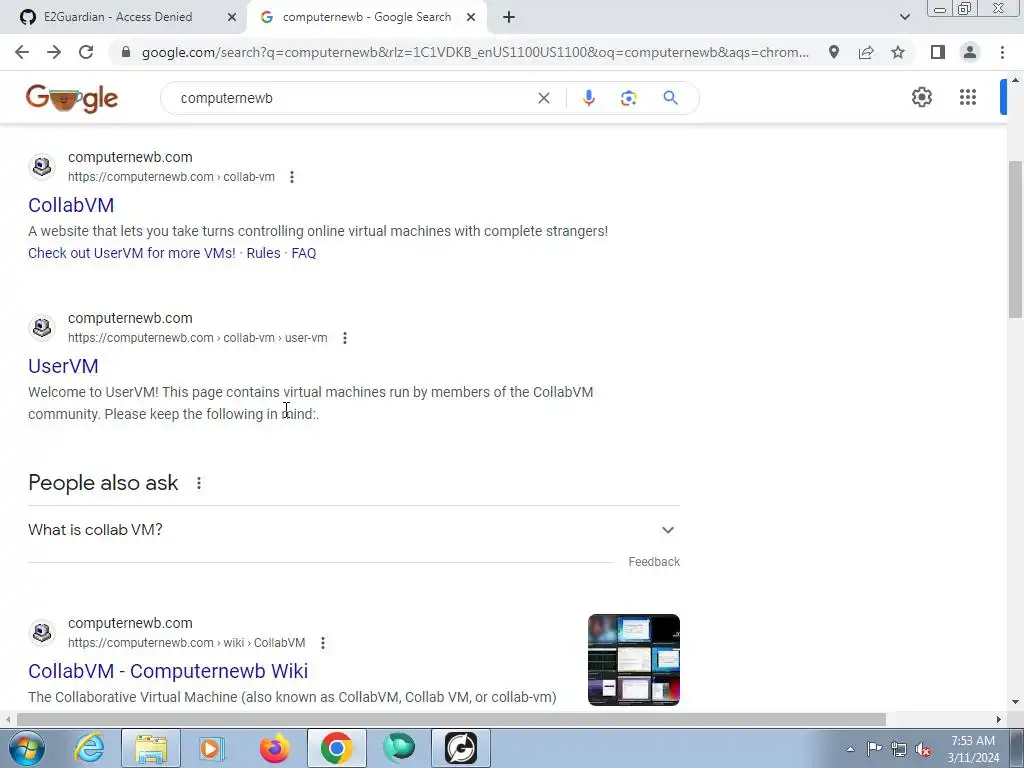1024x768 pixels.
Task: Open location settings icon in address bar
Action: tap(834, 52)
